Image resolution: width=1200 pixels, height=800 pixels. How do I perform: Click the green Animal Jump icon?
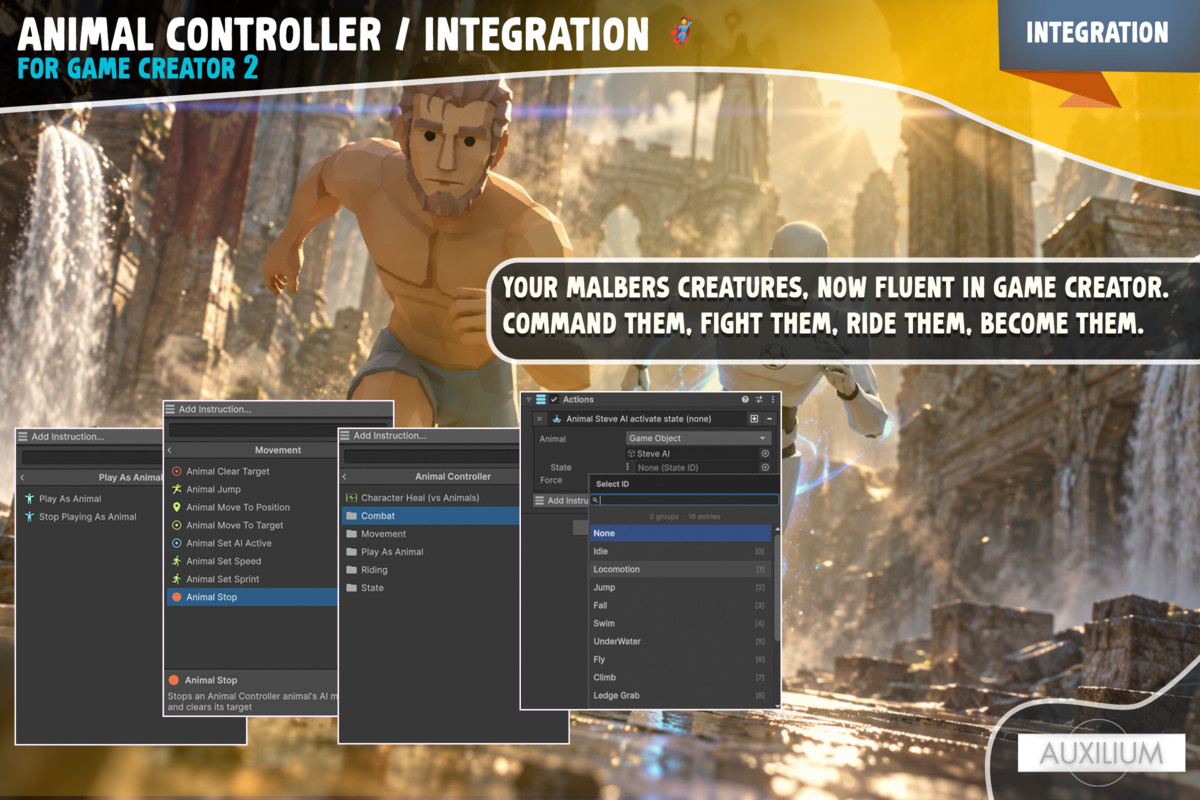[177, 489]
